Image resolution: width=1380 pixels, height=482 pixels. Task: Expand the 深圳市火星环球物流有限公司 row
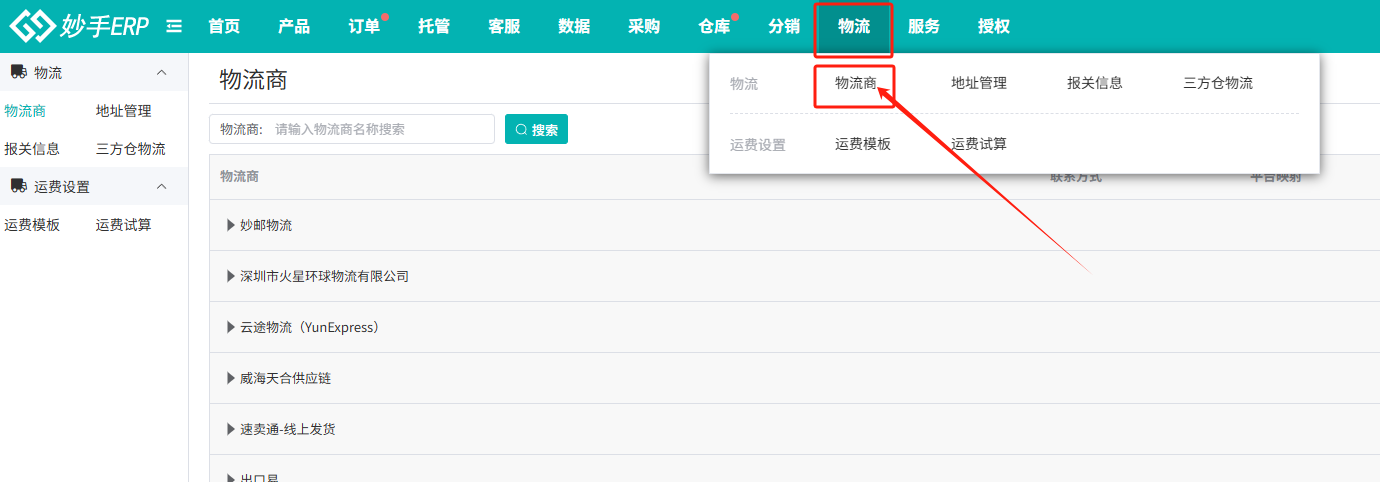click(231, 276)
